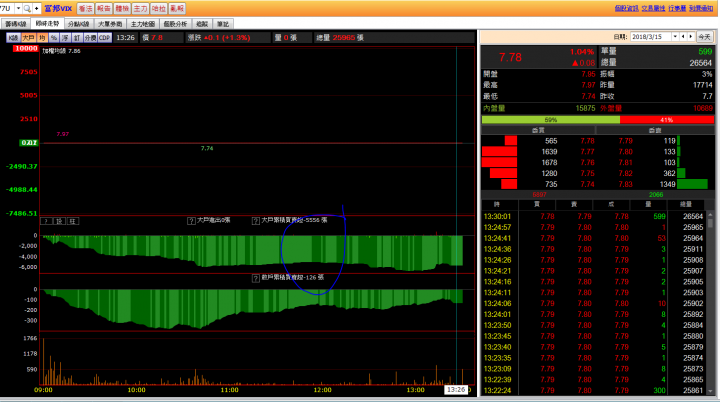This screenshot has width=720, height=402.
Task: Click the 13:30:01 trade row
Action: (593, 216)
